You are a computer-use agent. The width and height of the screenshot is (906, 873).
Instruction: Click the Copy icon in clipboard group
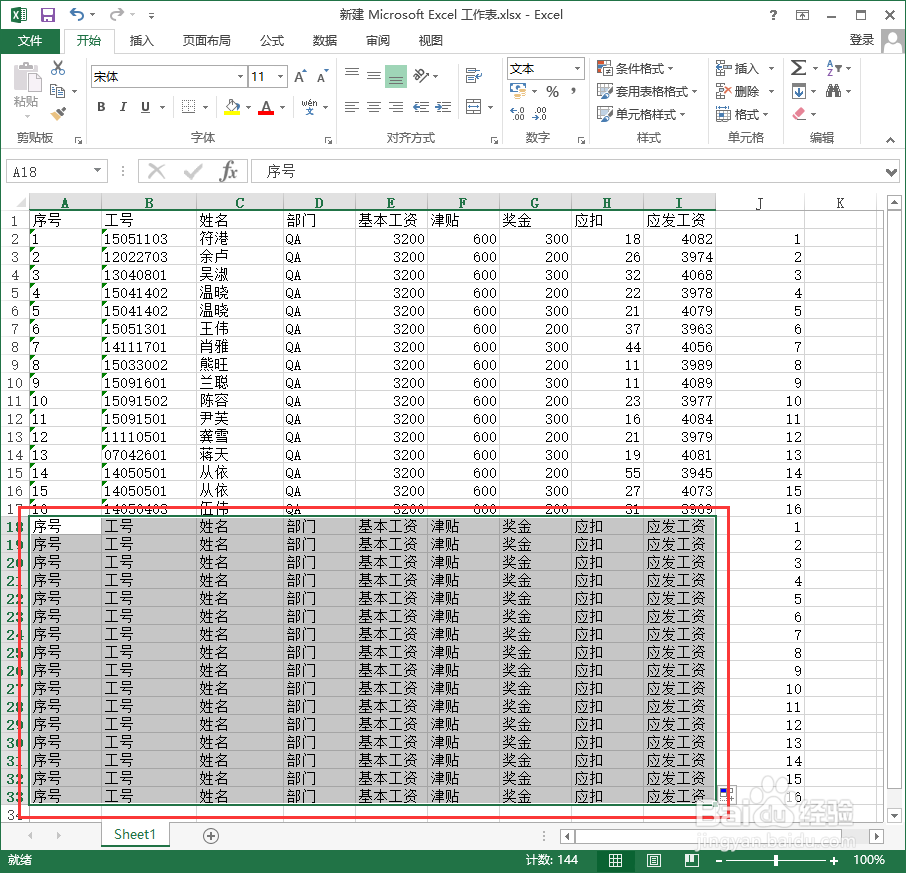58,91
